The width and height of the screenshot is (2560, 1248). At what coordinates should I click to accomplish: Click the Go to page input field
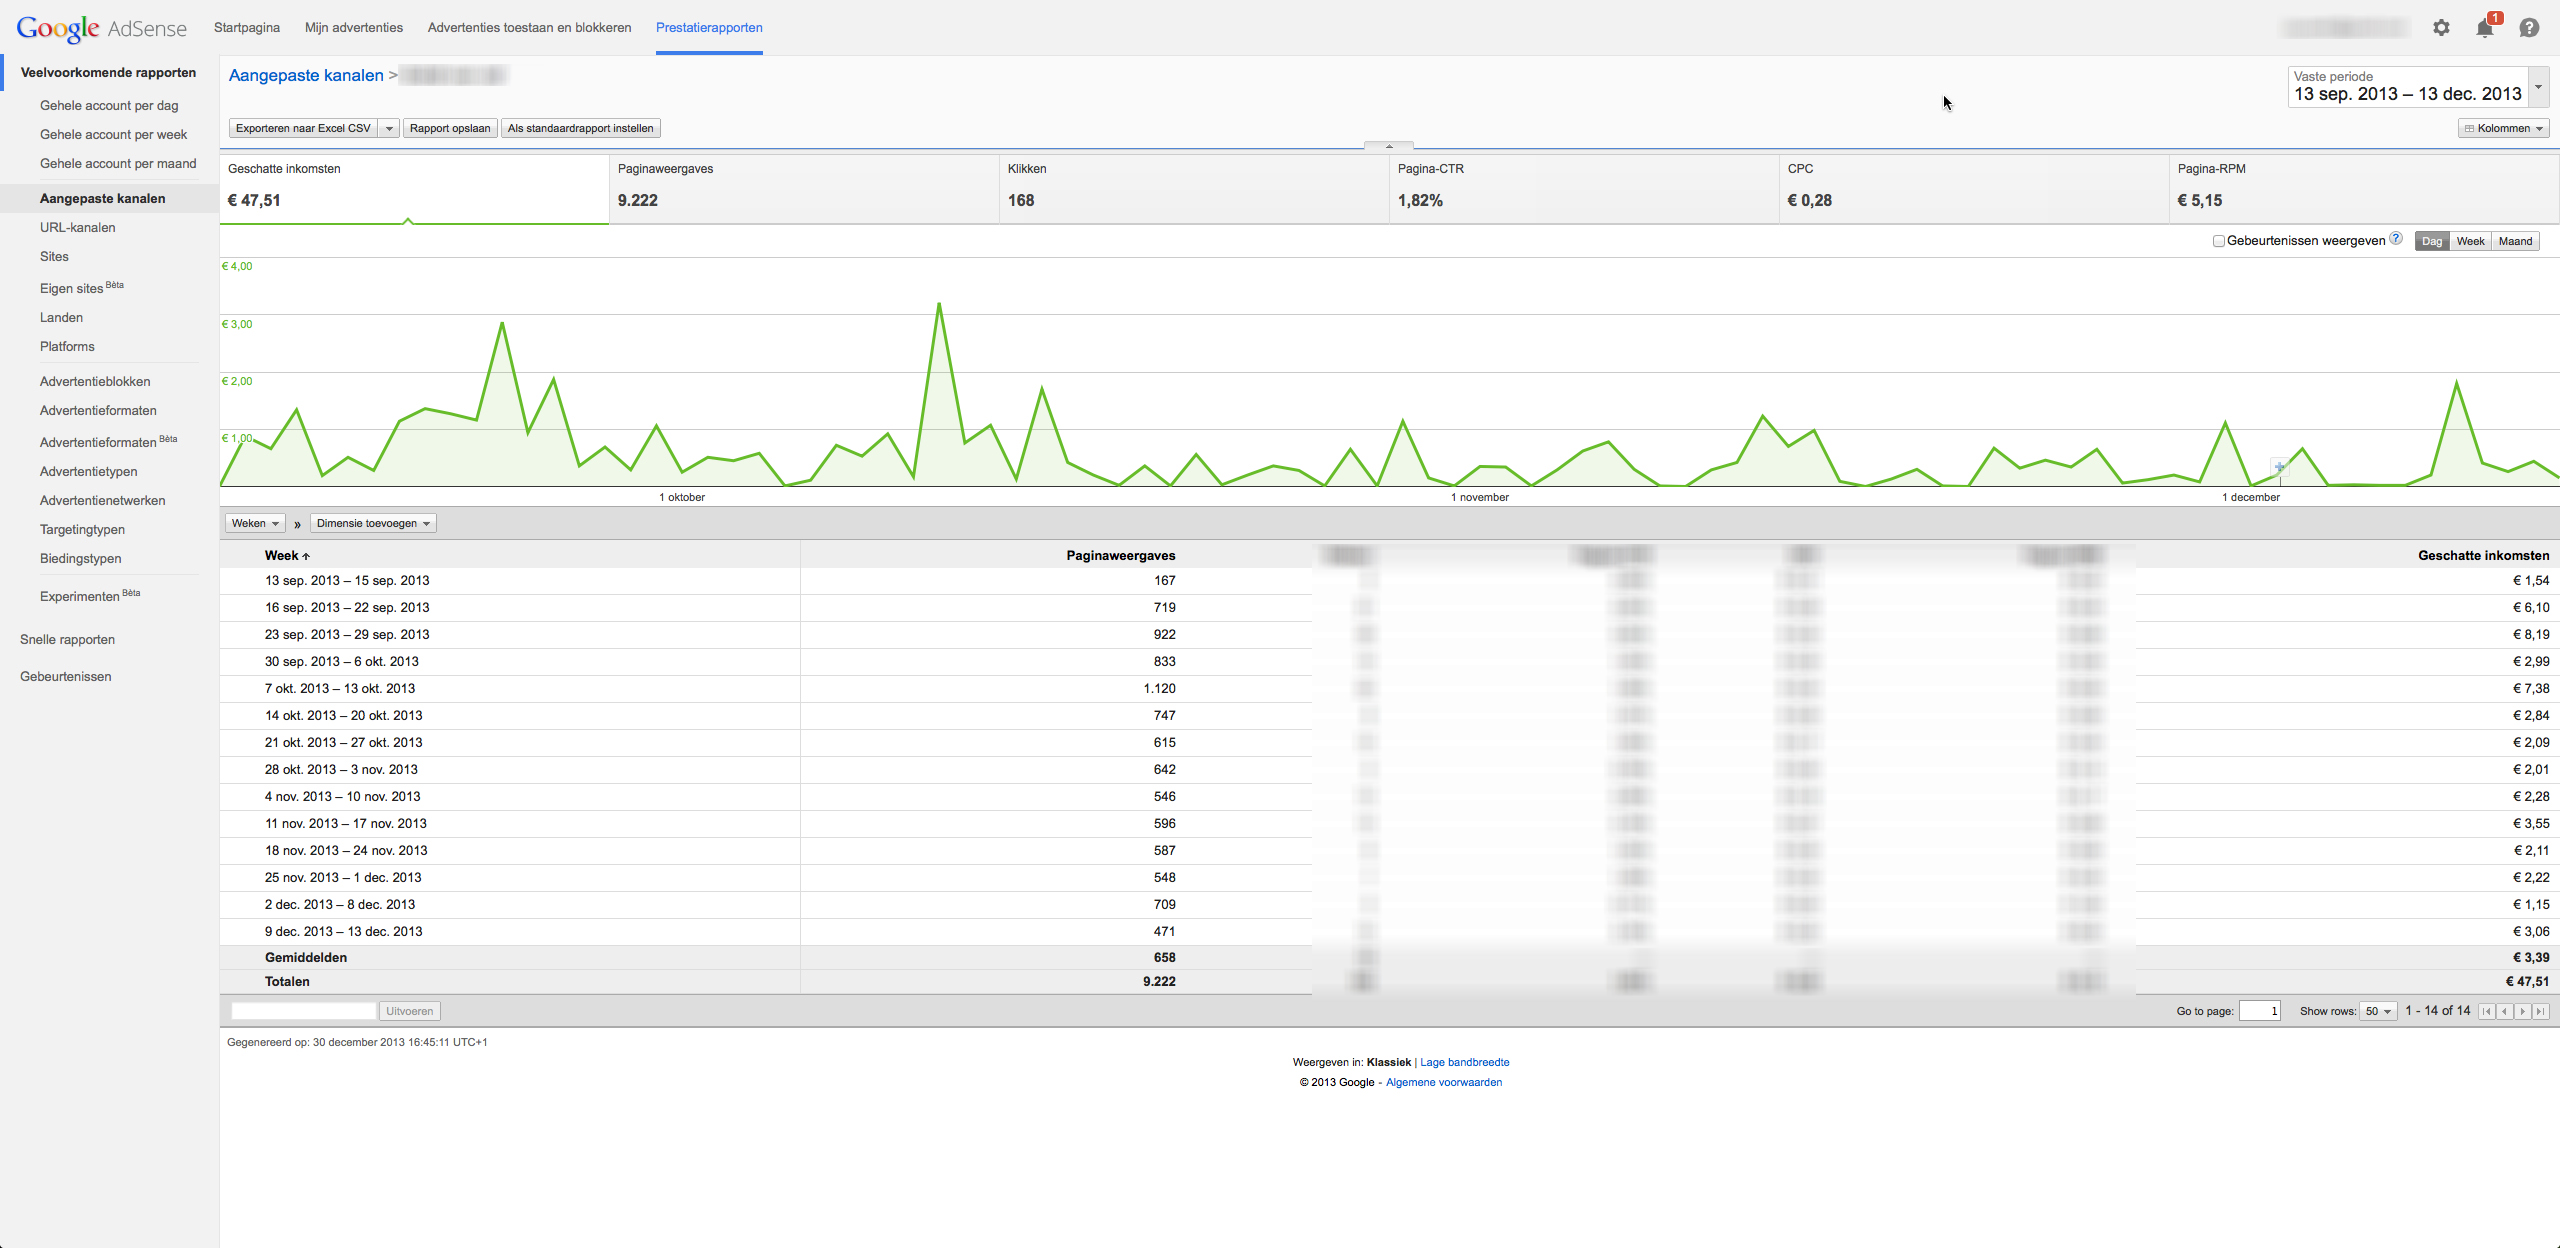click(2259, 1011)
